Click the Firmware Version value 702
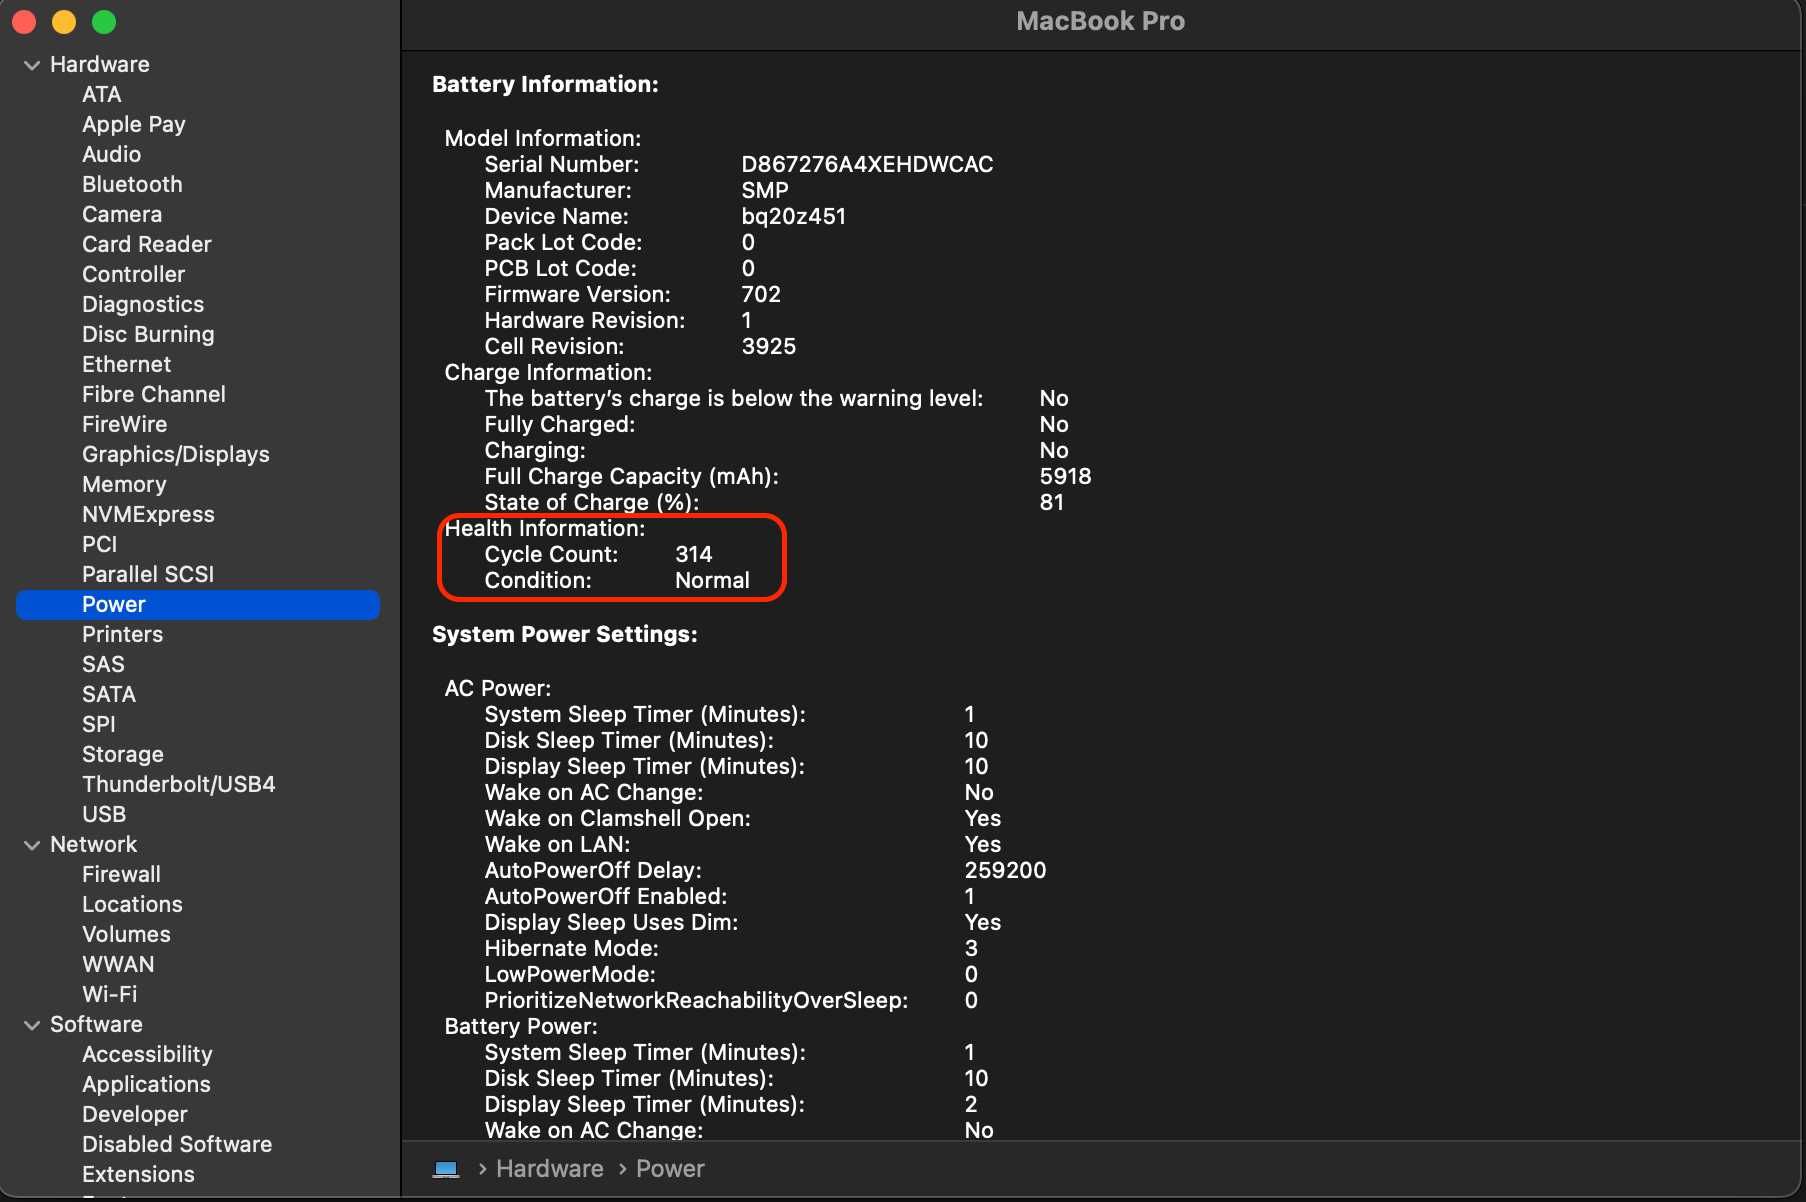 tap(761, 295)
